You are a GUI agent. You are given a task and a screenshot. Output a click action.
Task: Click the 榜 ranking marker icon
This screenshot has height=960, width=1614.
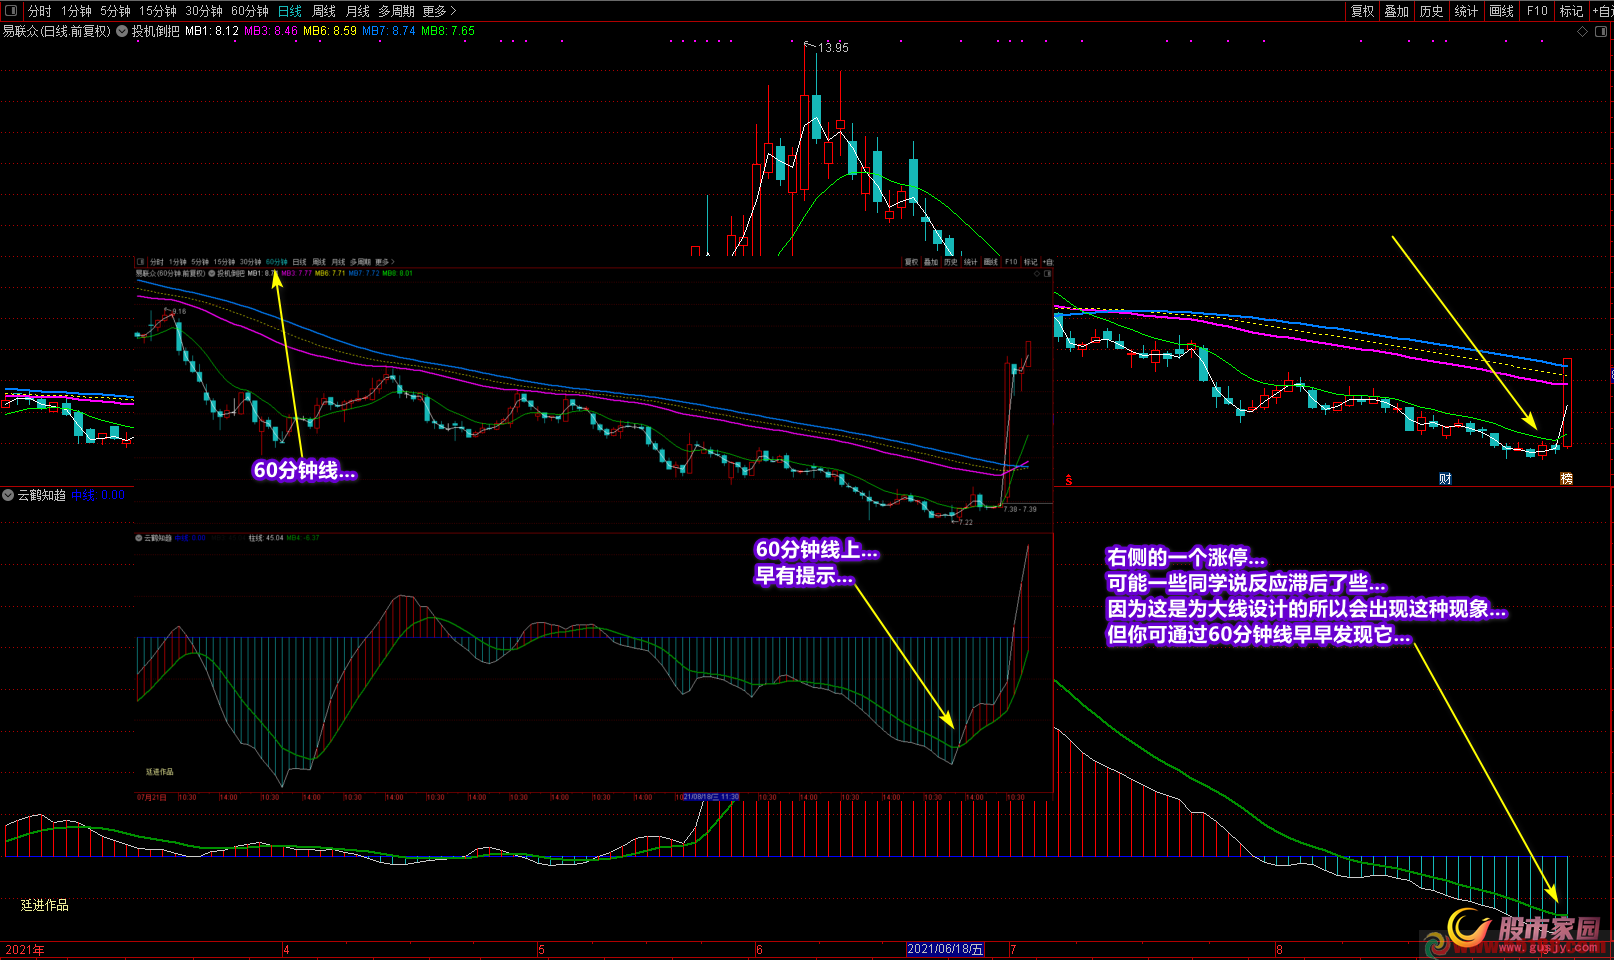pos(1566,479)
